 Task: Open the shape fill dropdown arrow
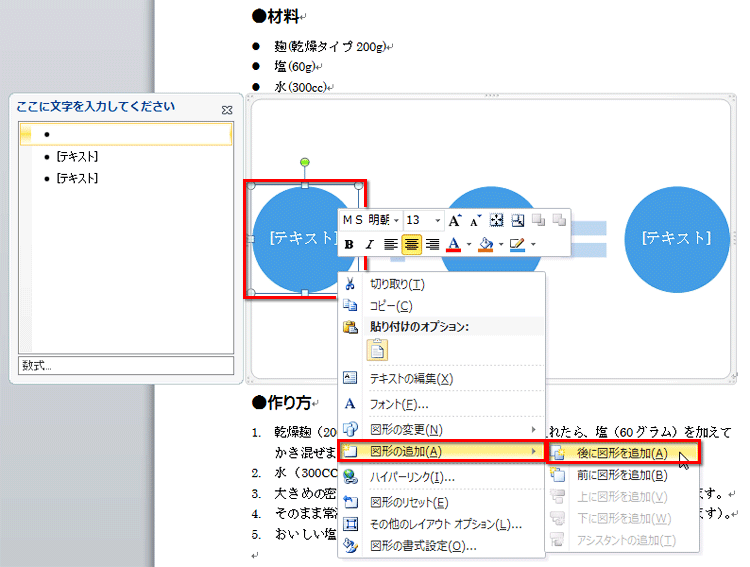point(501,245)
